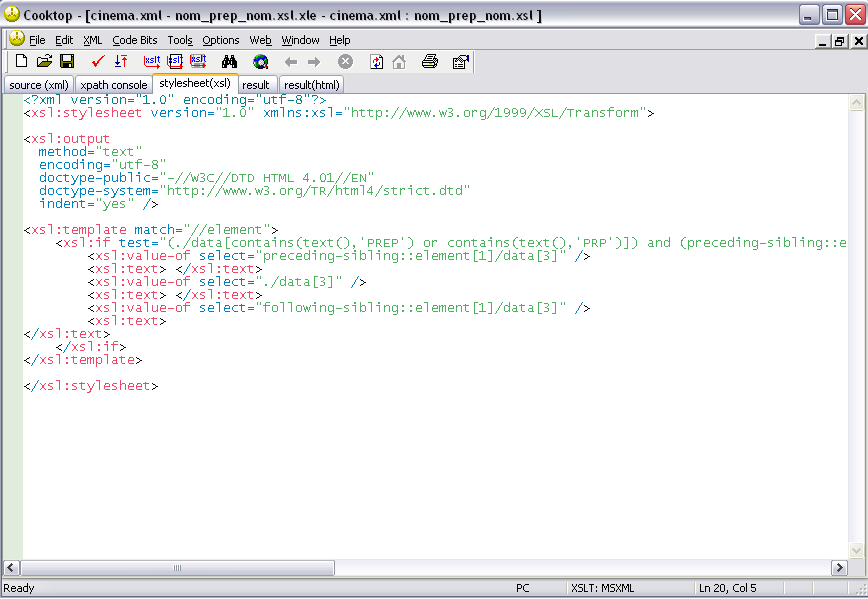
Task: Click the encoding="utf-8" attribute line under xsl:output
Action: 102,165
